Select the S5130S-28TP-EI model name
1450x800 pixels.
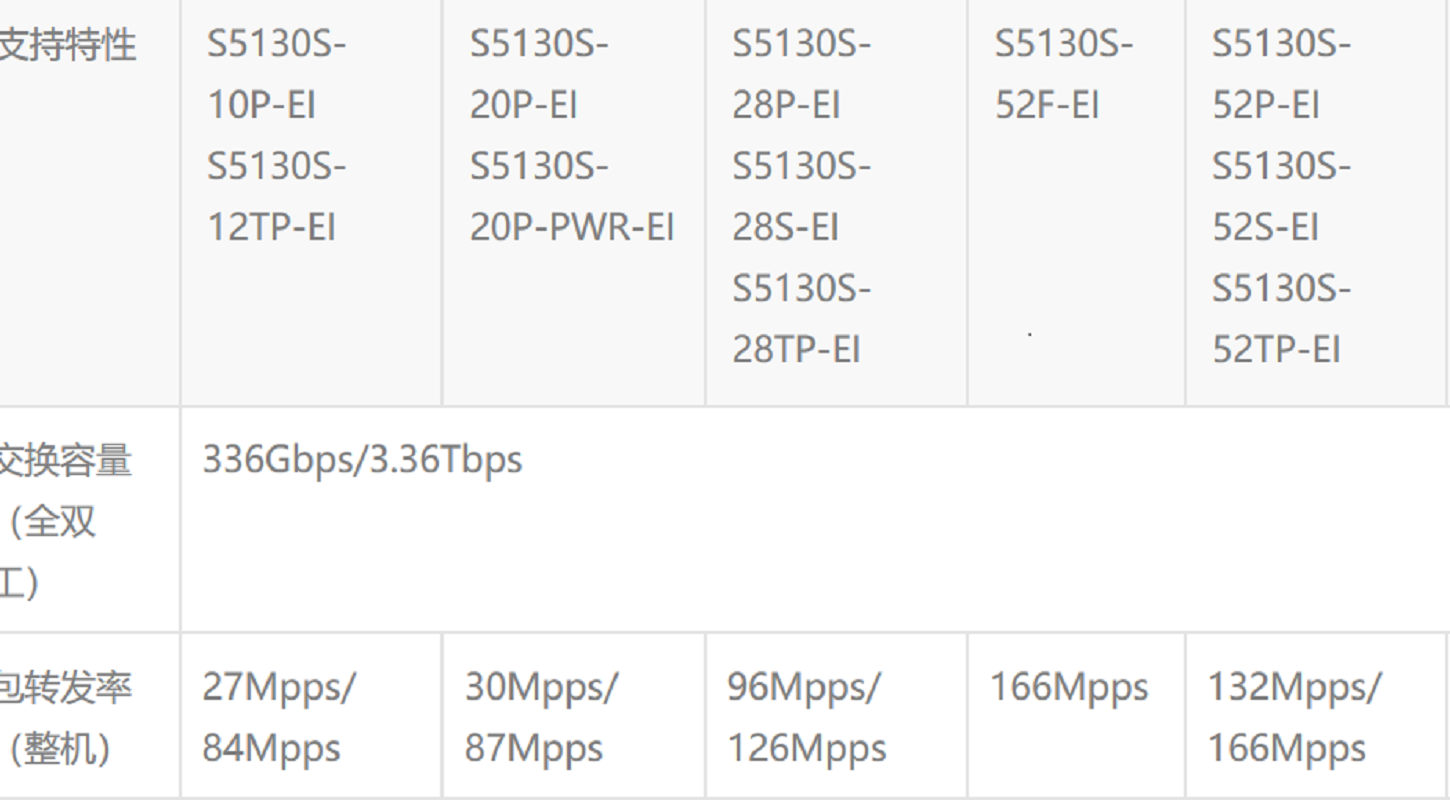point(801,319)
